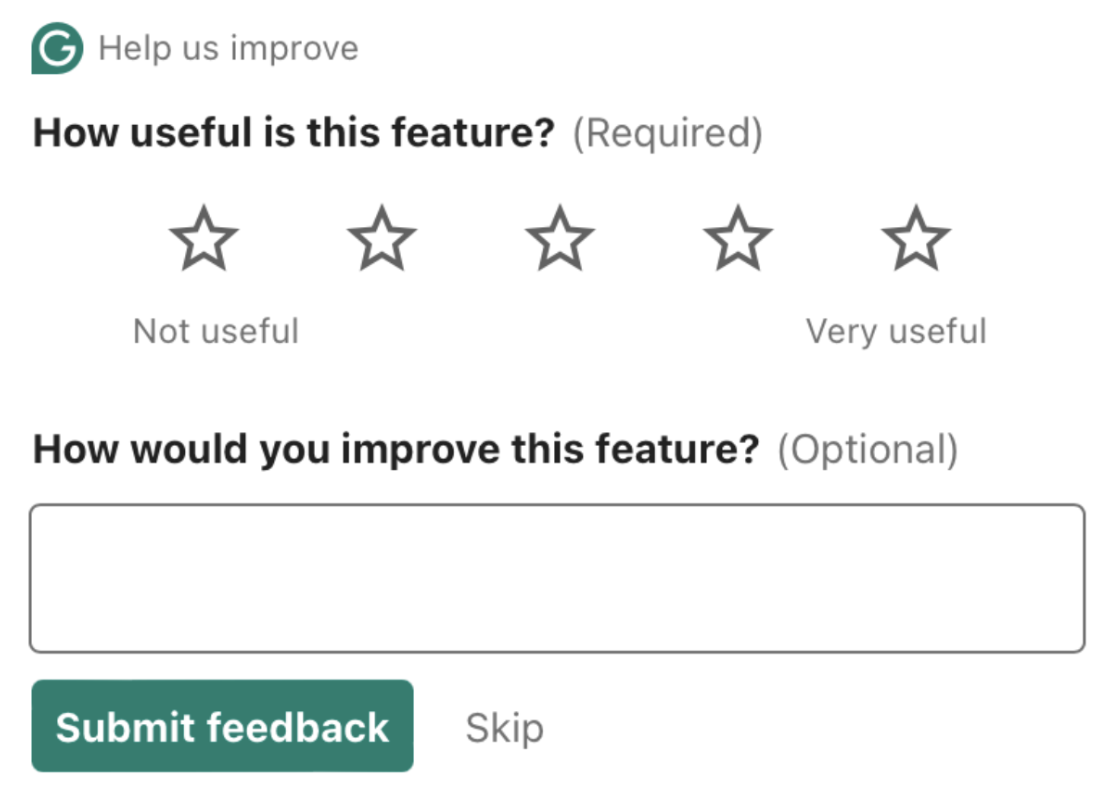Select the star above Not useful

point(204,239)
